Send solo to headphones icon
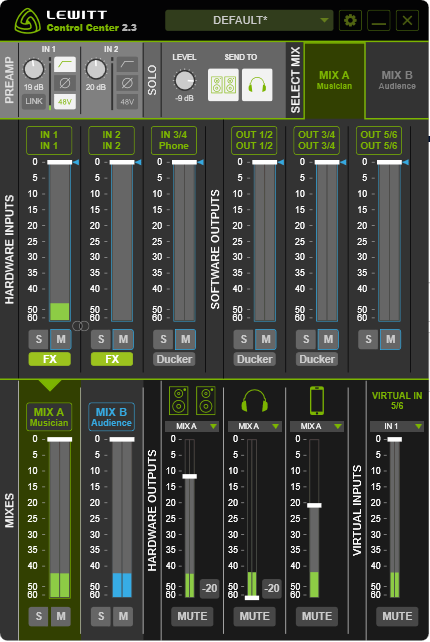The image size is (430, 642). click(257, 85)
